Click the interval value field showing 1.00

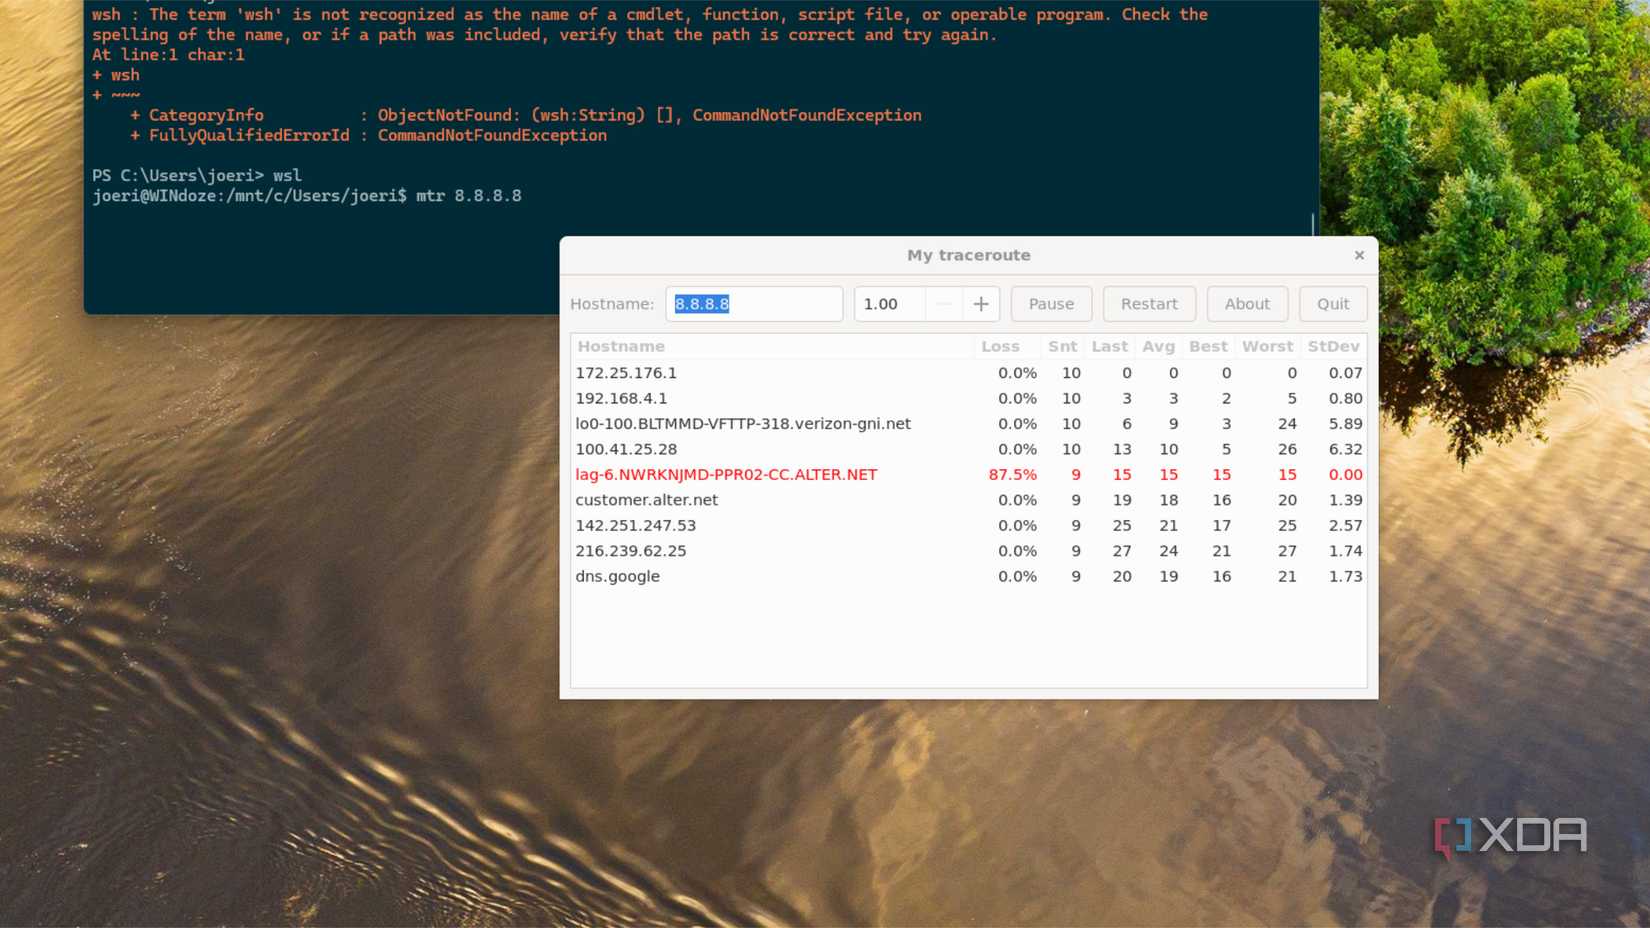(x=889, y=304)
